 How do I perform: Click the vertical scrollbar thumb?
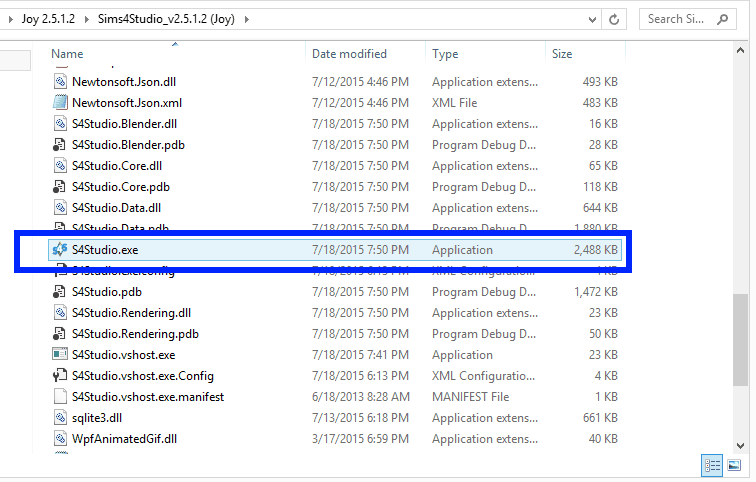[x=740, y=339]
